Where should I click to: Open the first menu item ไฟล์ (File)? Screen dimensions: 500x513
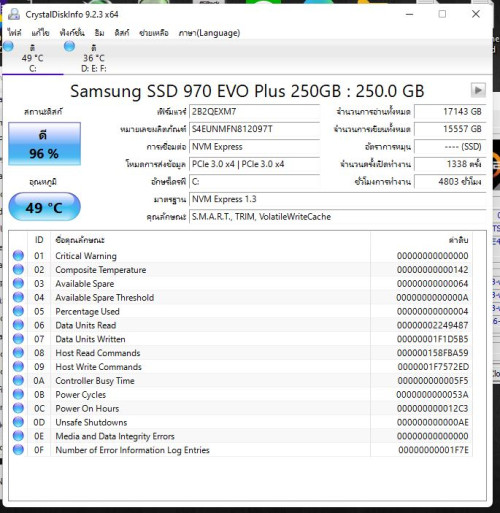tap(14, 33)
